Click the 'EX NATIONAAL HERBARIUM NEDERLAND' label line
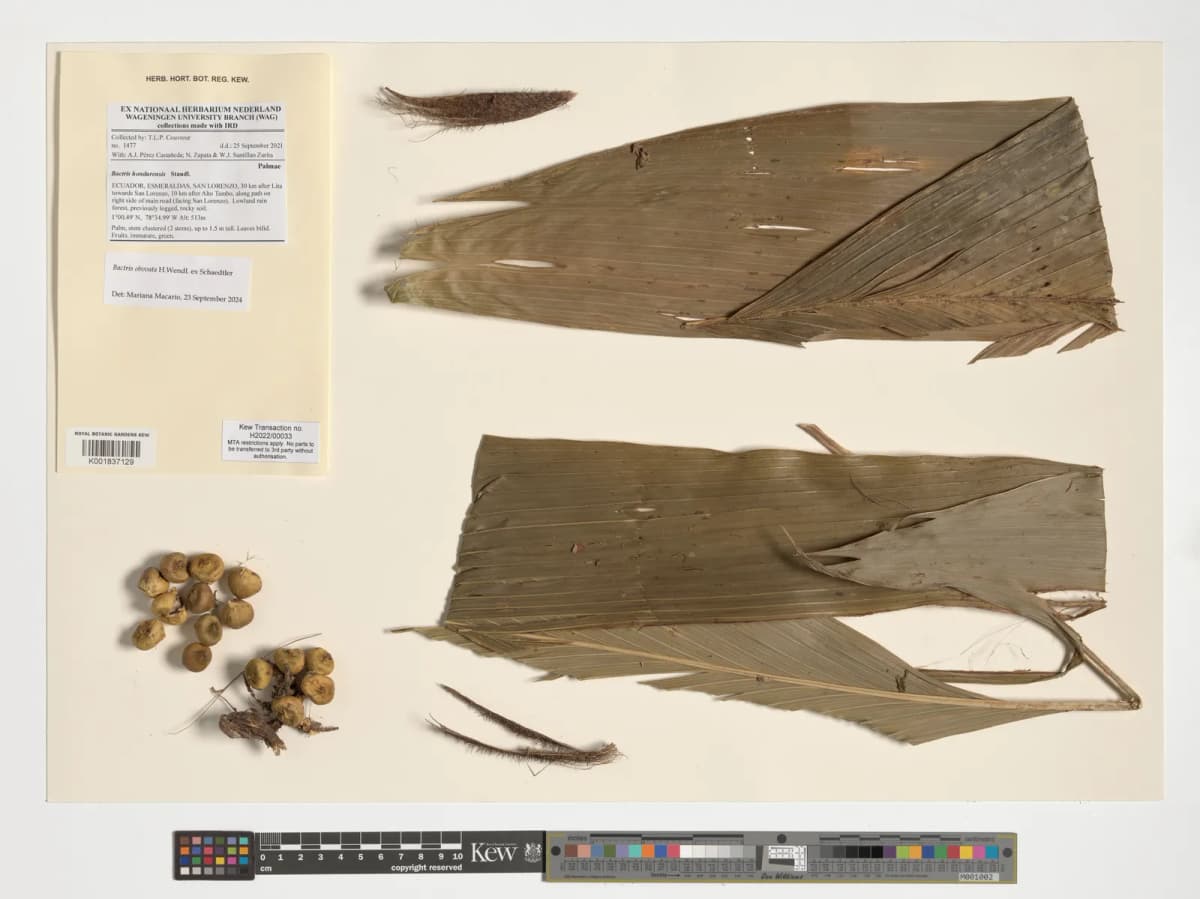Screen dimensions: 1200x899 coord(200,108)
